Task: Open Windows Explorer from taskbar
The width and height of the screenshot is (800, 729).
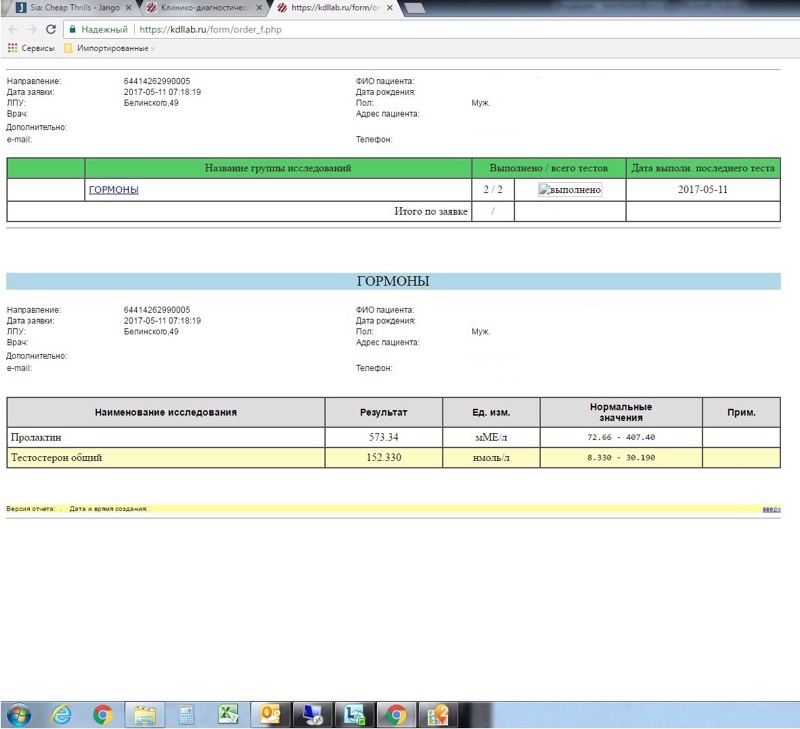Action: point(144,714)
